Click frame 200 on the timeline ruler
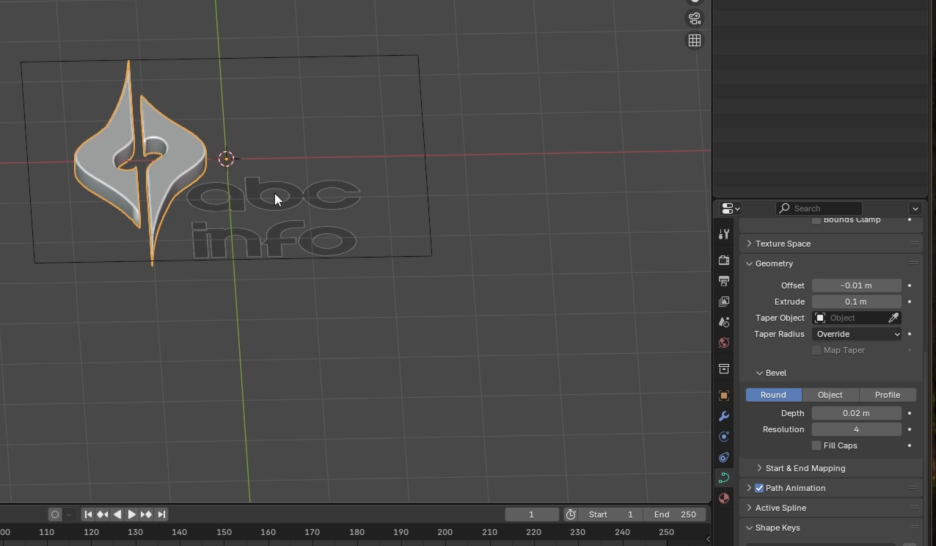The width and height of the screenshot is (936, 546). pyautogui.click(x=445, y=532)
